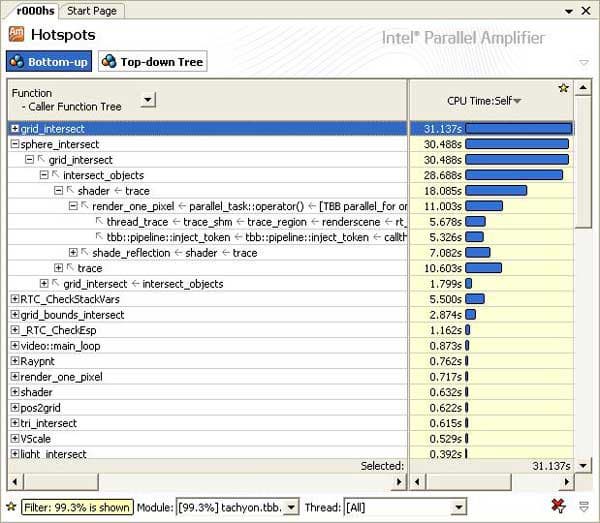This screenshot has height=523, width=600.
Task: Close the r000hs document tab
Action: 585,11
